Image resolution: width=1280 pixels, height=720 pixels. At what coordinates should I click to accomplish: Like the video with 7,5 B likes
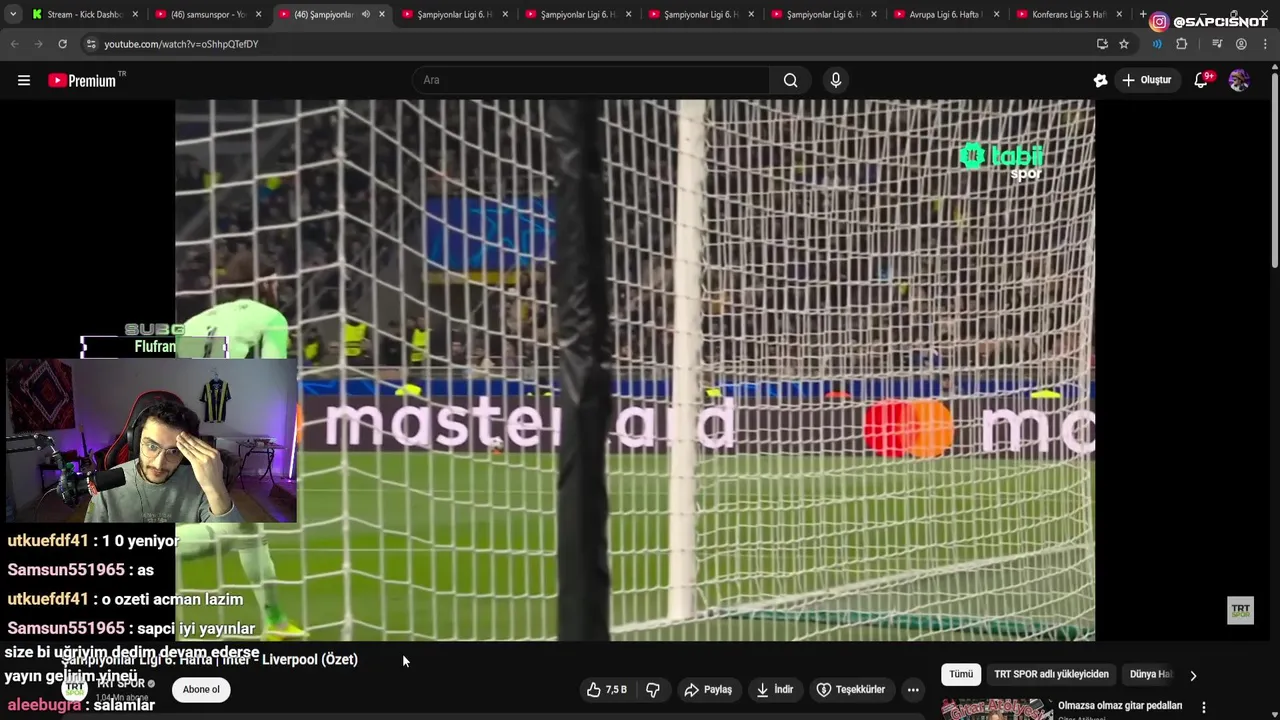pos(607,690)
